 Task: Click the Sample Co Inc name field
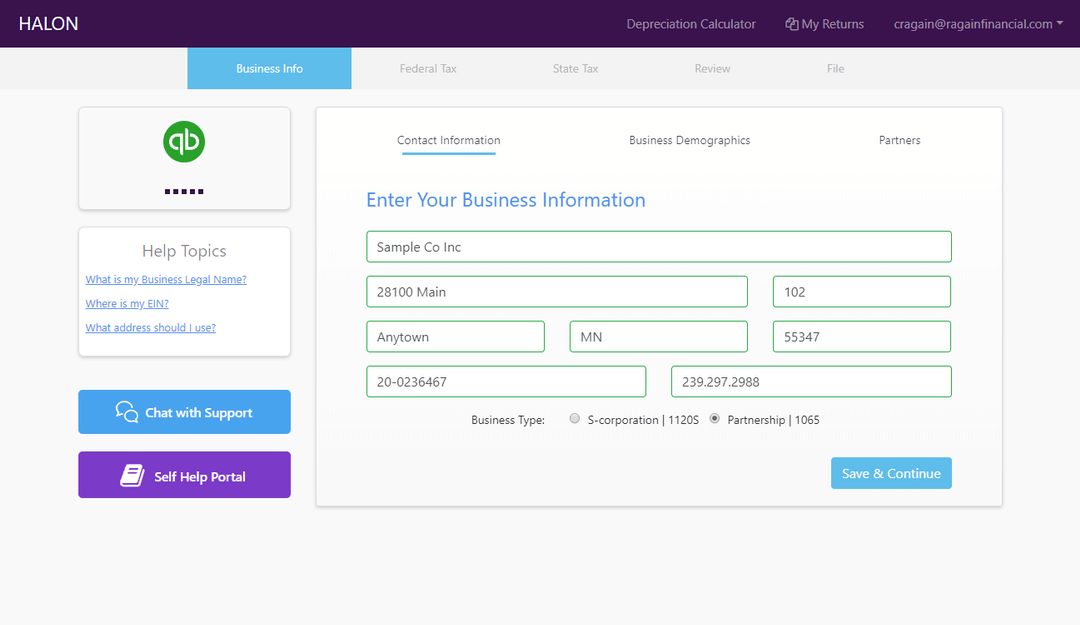click(x=658, y=246)
